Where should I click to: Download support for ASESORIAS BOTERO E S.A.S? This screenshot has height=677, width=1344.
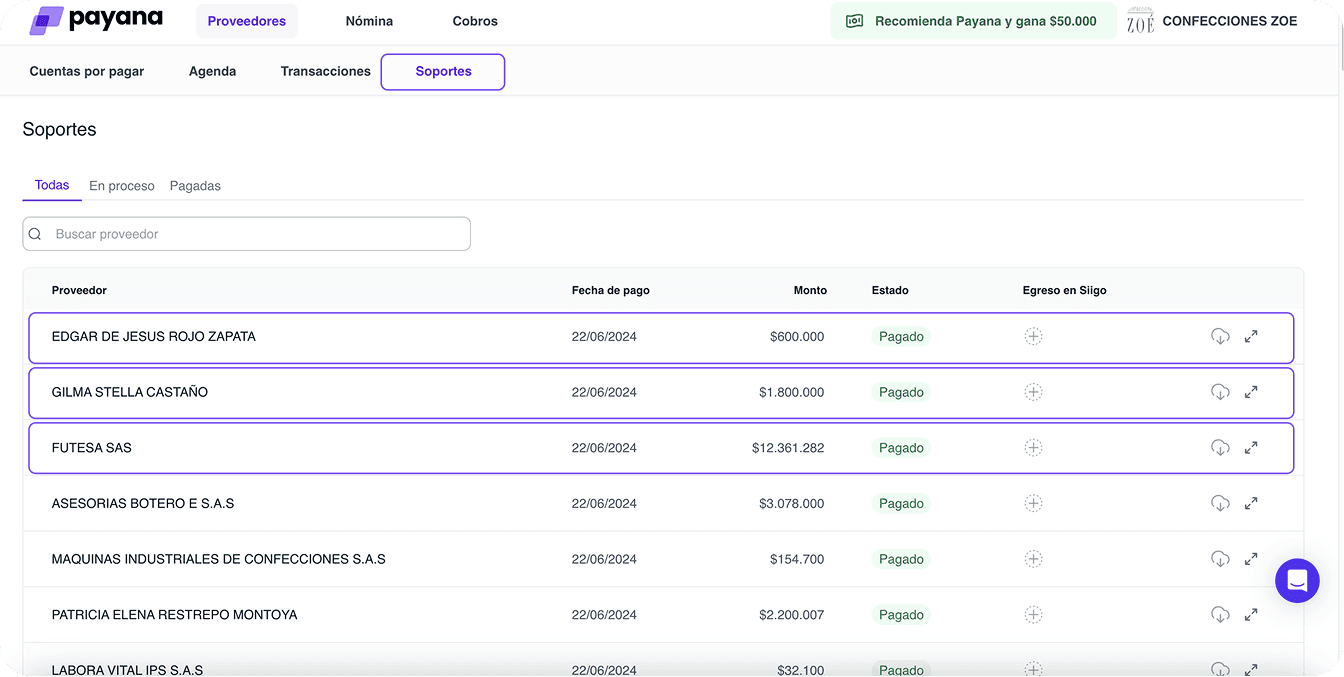(1220, 503)
